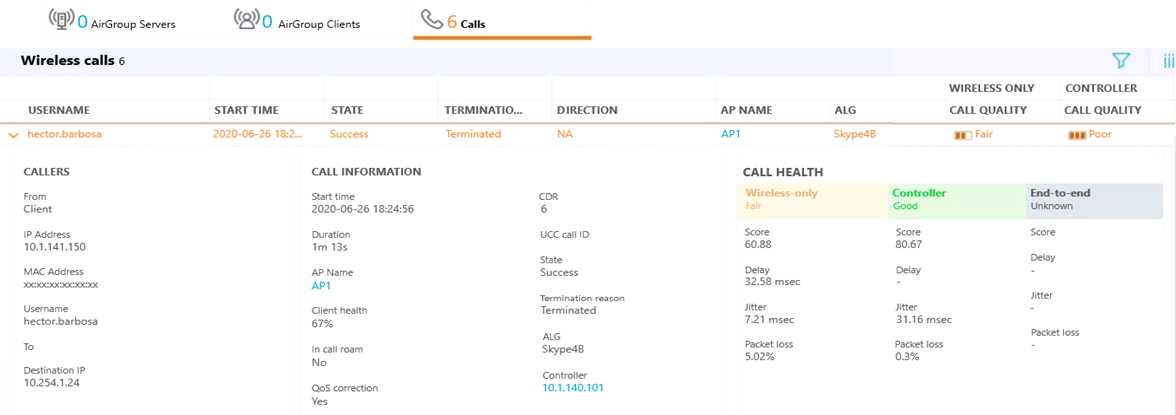1176x415 pixels.
Task: Click the Poor controller call quality icon
Action: [x=1077, y=134]
